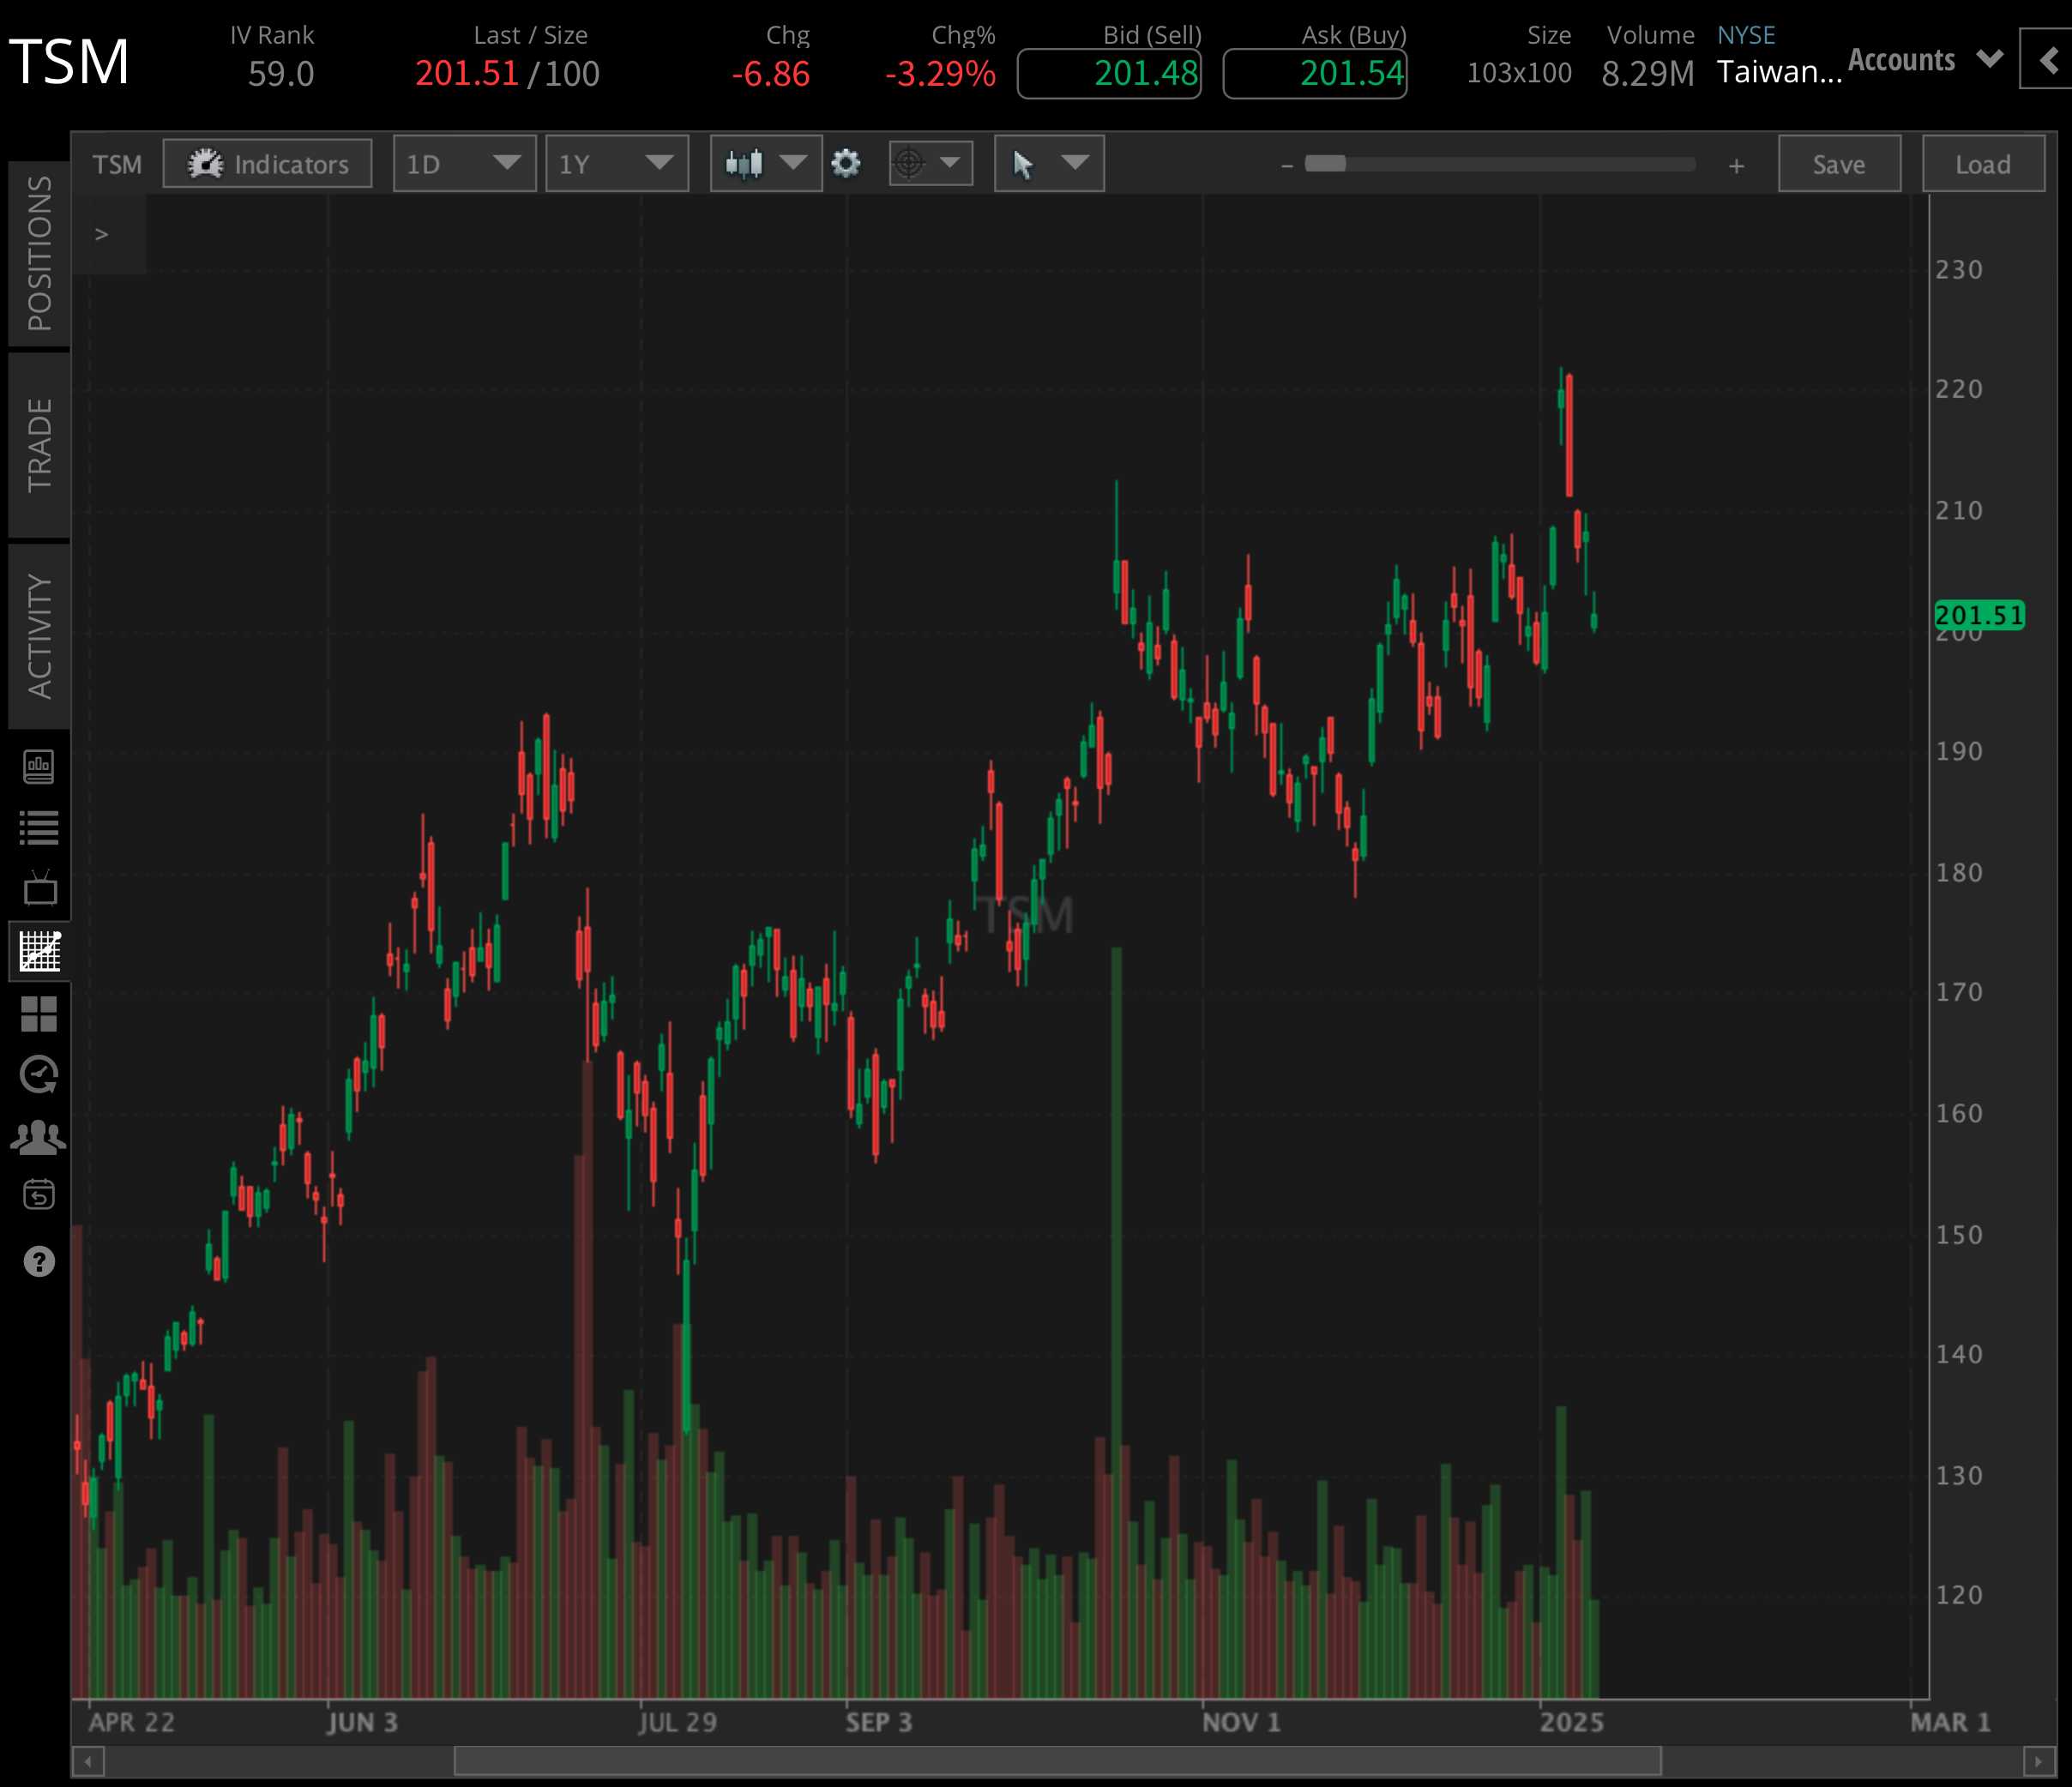Expand the 1Y date range dropdown
This screenshot has width=2072, height=1787.
click(617, 164)
